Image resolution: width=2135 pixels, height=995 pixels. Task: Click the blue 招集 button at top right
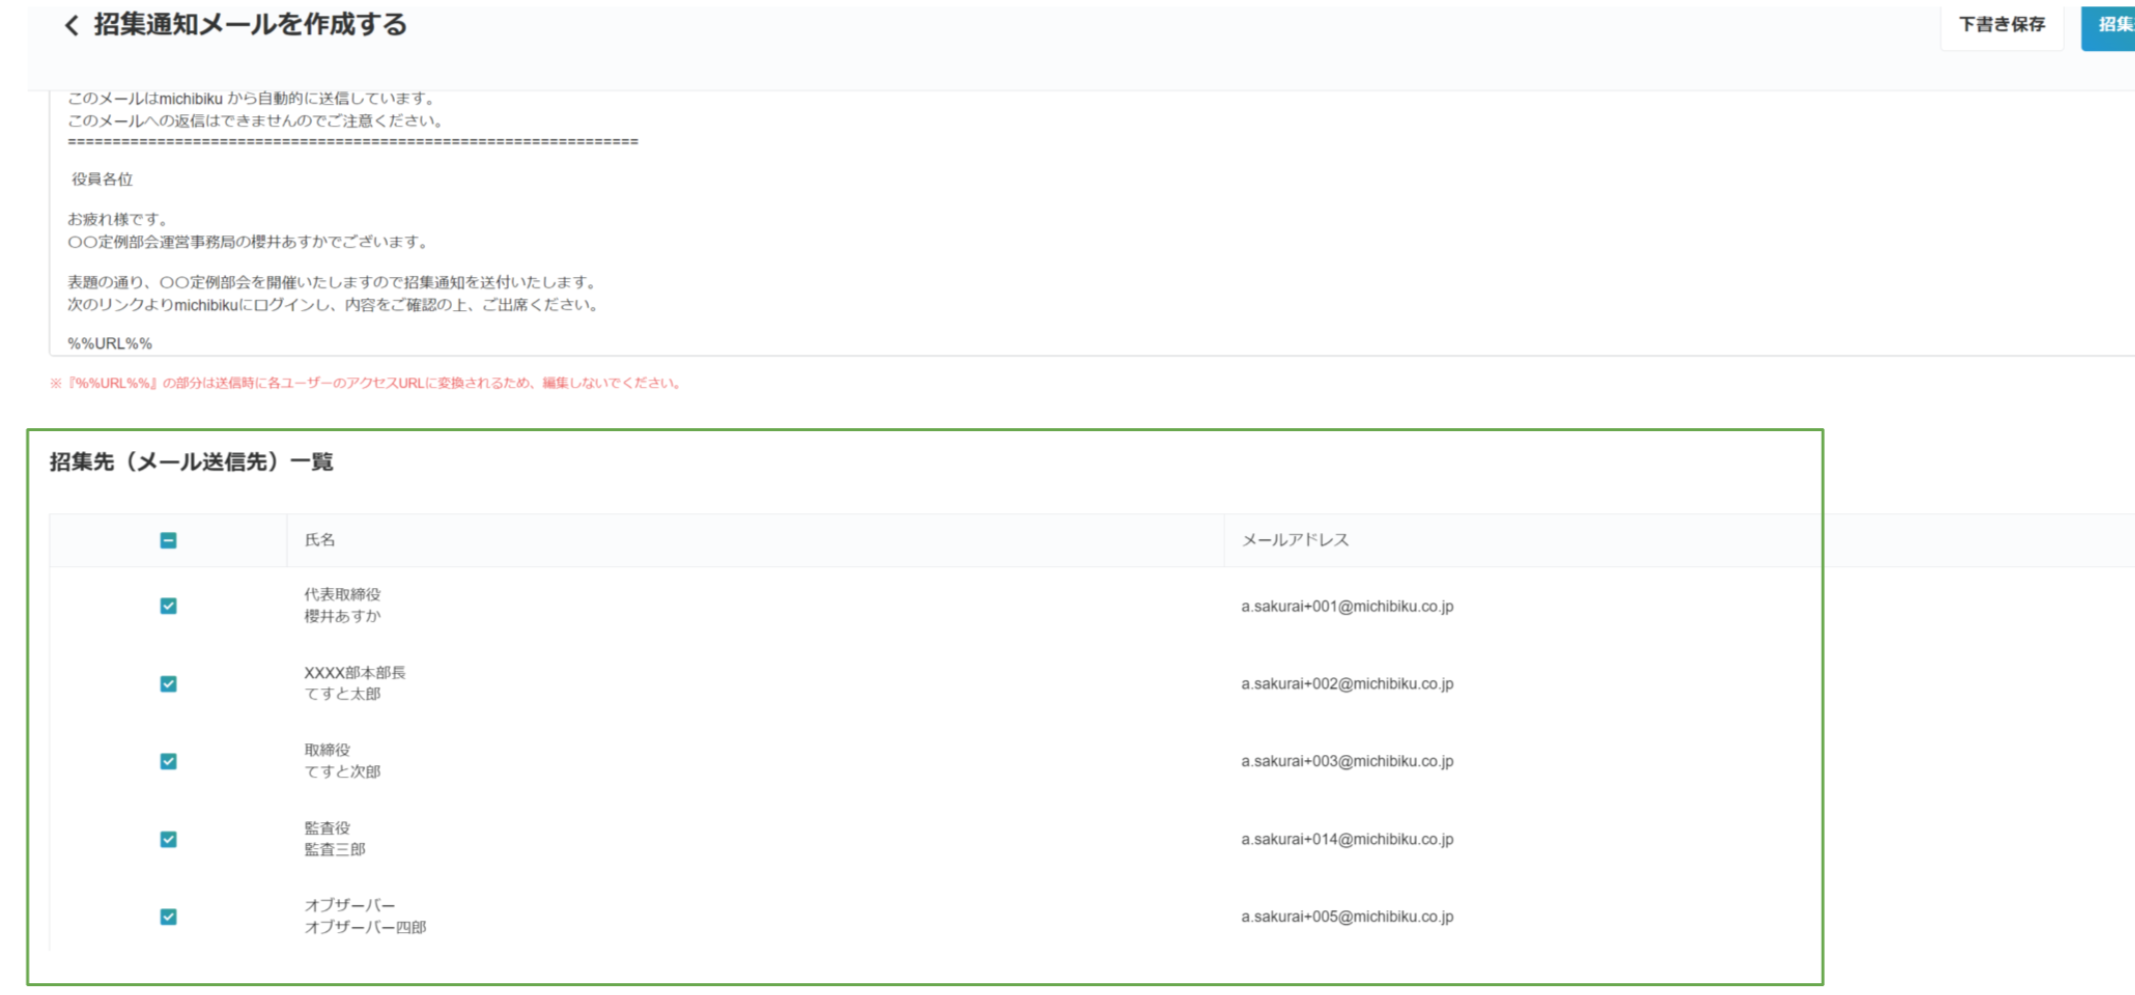click(x=2112, y=25)
